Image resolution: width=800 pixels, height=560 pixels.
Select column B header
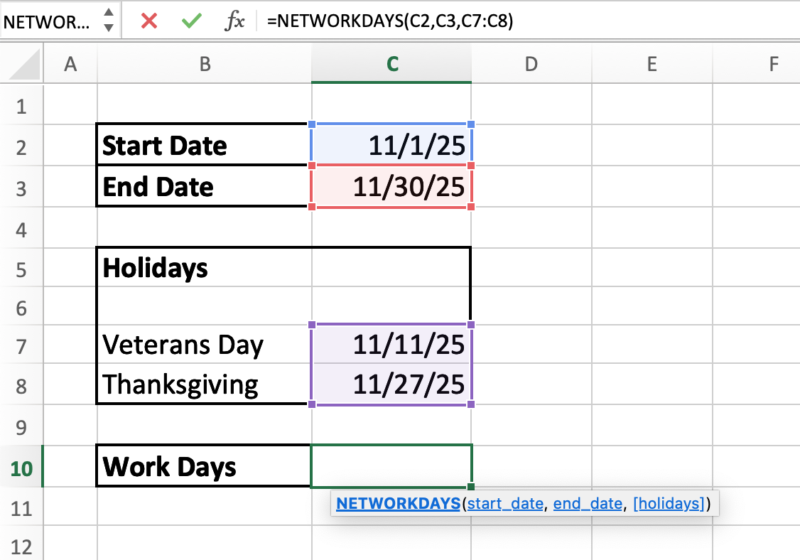click(204, 64)
